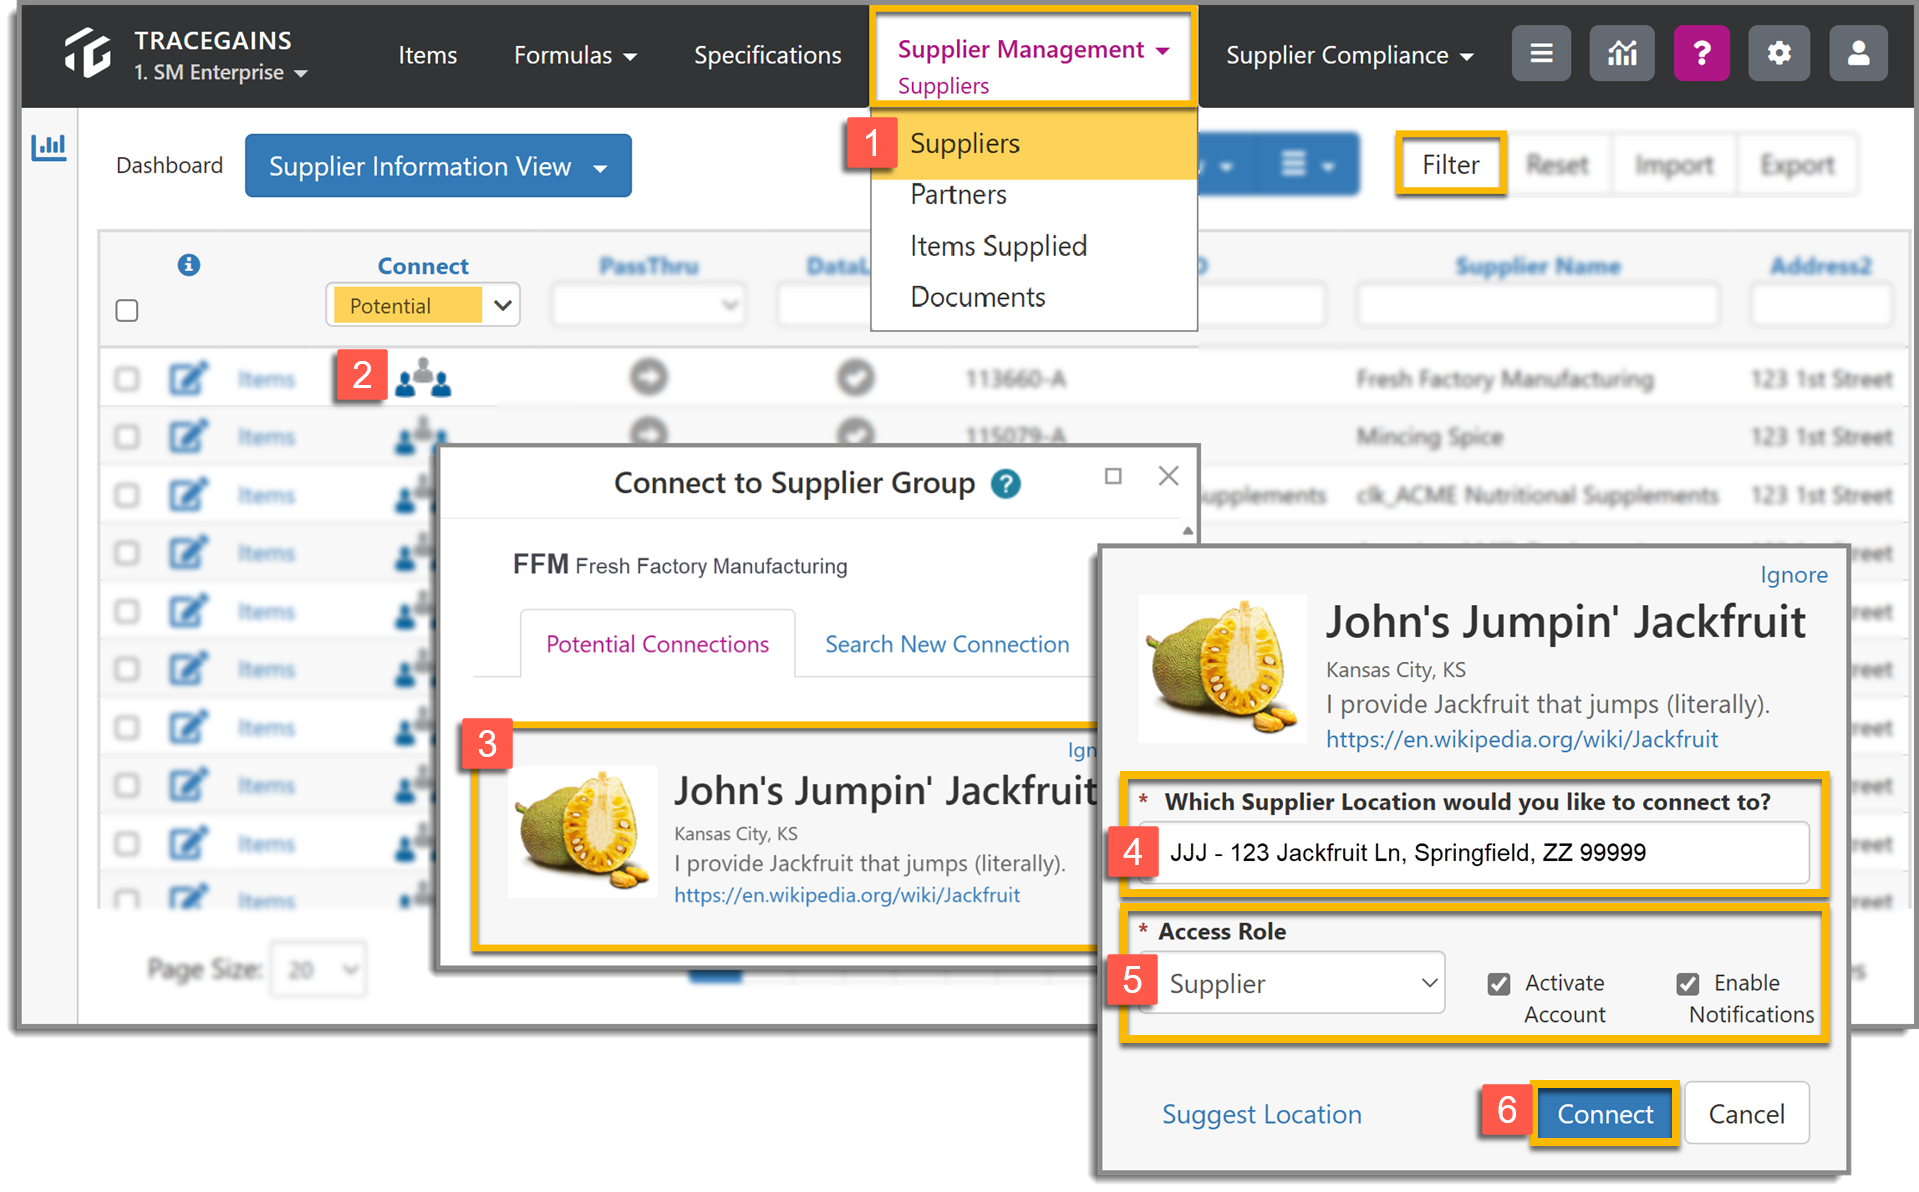Viewport: 1919px width, 1192px height.
Task: Click jackfruit thumbnail in Potential Connections card
Action: coord(583,831)
